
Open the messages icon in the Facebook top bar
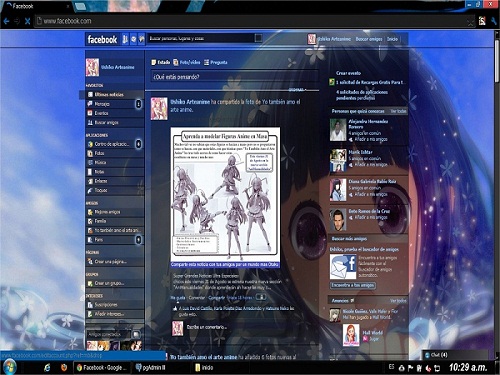click(133, 39)
